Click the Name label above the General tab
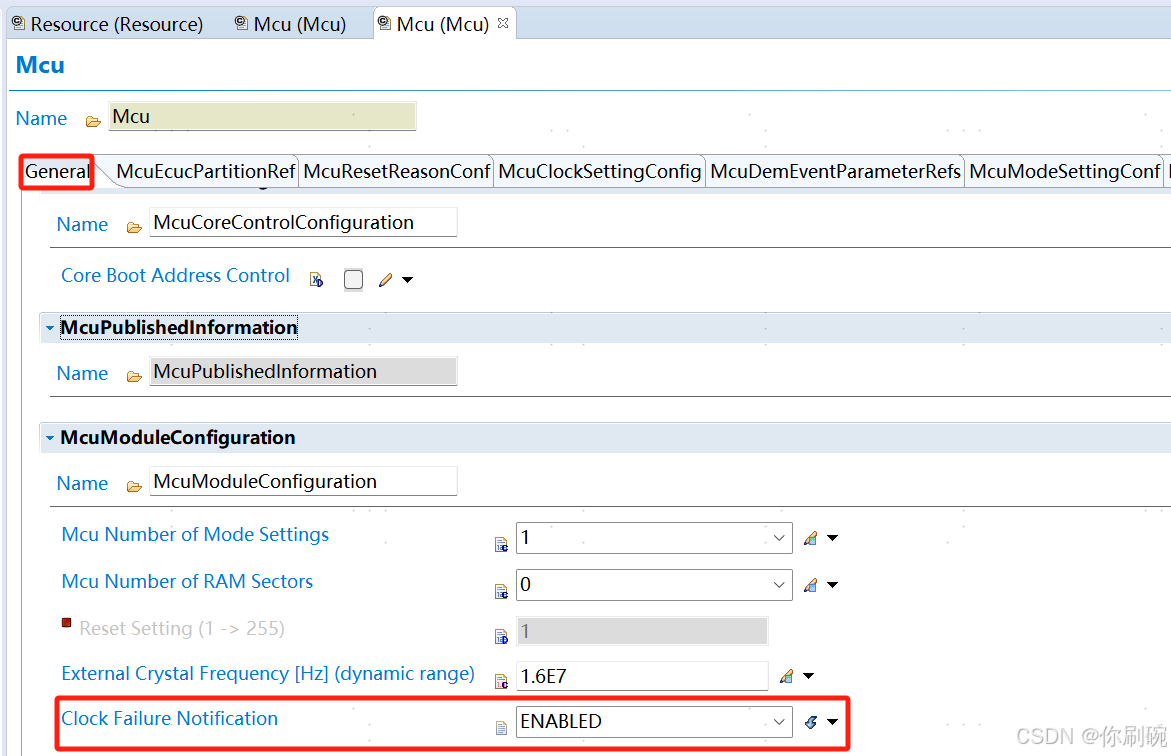The image size is (1171, 756). click(x=41, y=118)
